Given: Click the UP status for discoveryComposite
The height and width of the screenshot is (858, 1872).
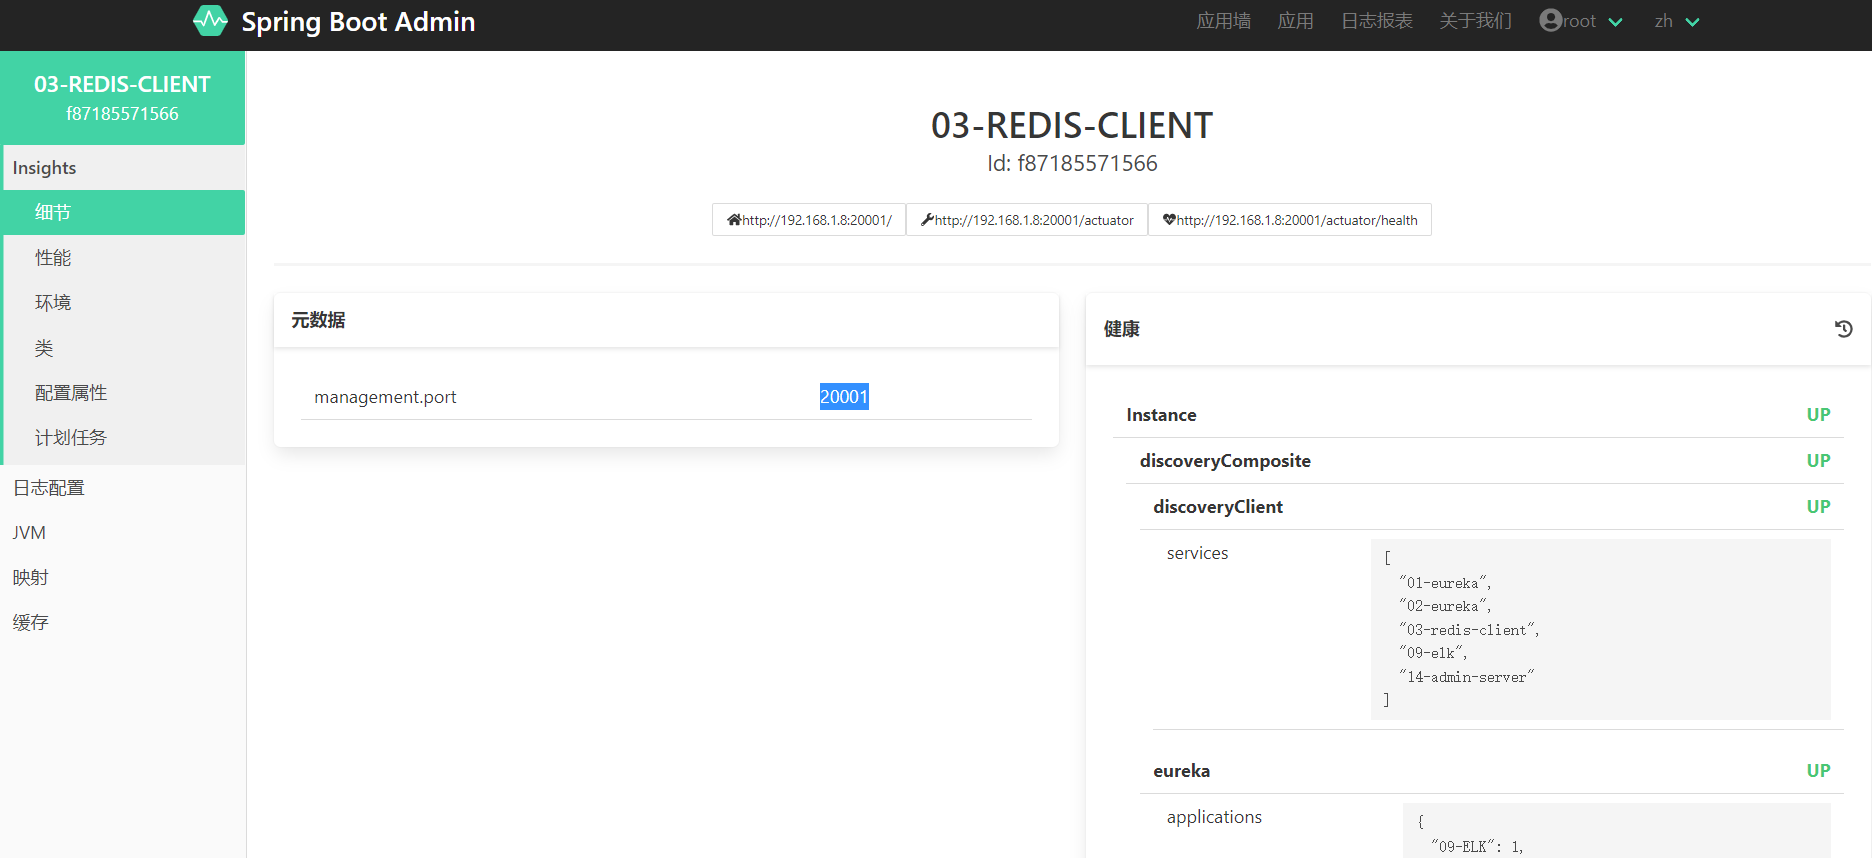Looking at the screenshot, I should pos(1818,461).
